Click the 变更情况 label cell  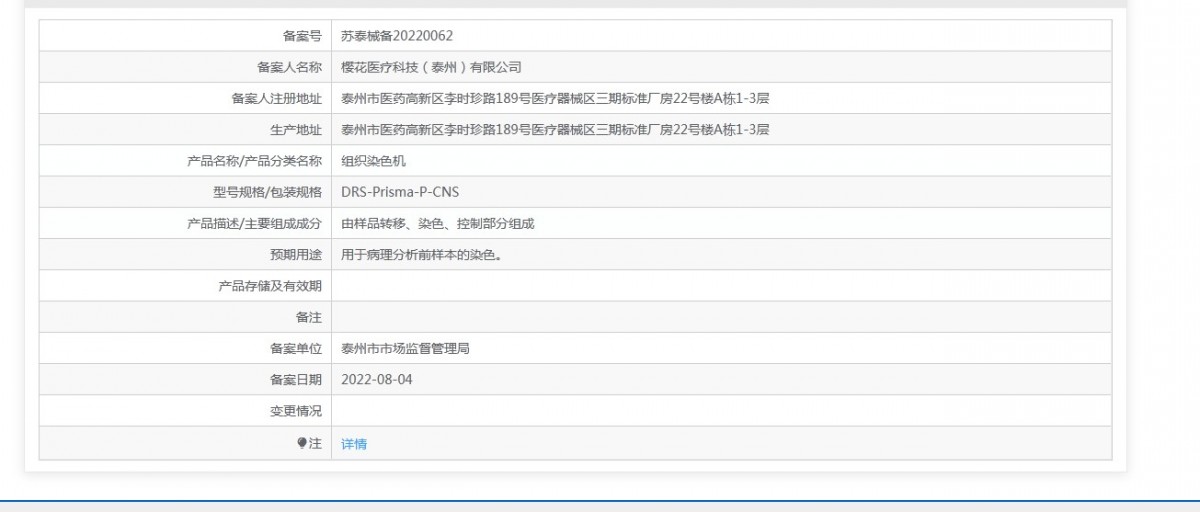(185, 411)
